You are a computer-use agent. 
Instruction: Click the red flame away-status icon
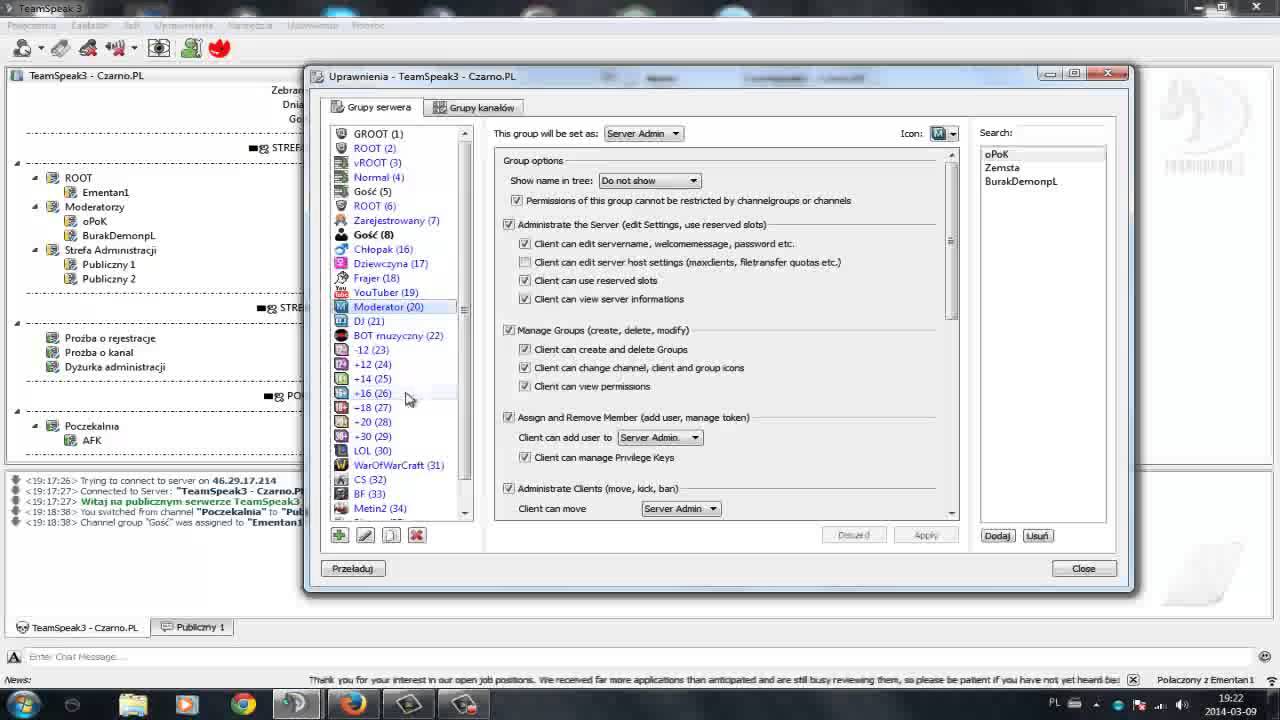(220, 48)
